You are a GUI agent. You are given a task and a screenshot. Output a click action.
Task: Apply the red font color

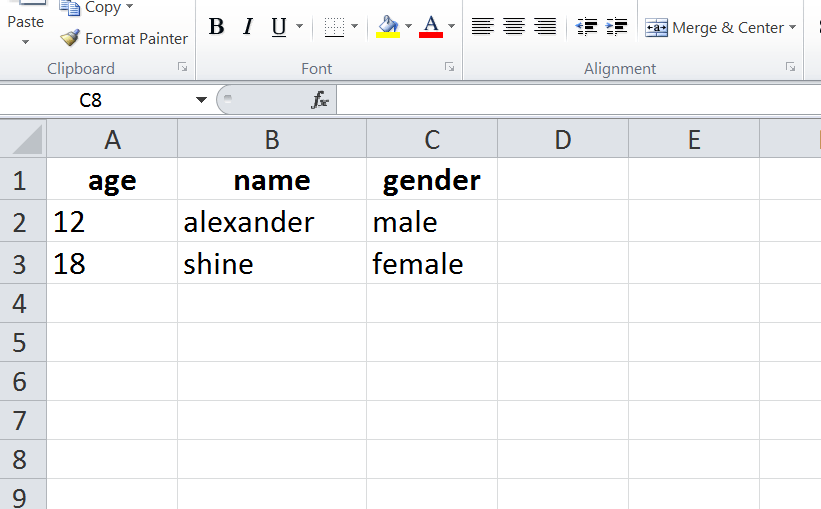coord(431,27)
